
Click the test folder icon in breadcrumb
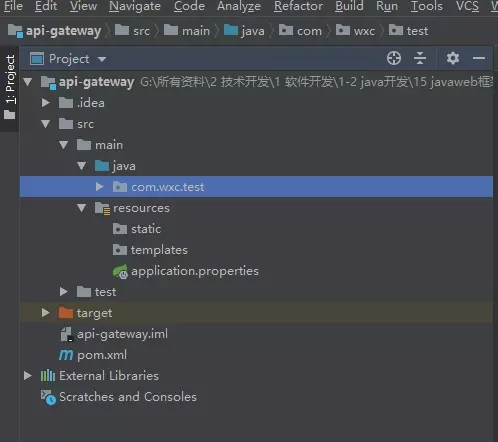pos(396,30)
